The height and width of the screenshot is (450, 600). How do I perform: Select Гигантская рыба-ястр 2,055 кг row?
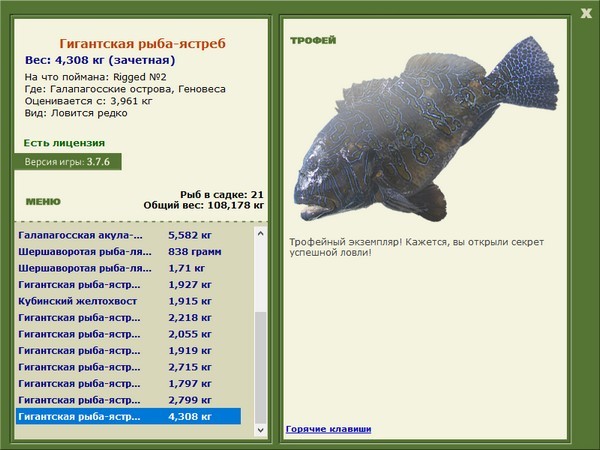(x=128, y=334)
